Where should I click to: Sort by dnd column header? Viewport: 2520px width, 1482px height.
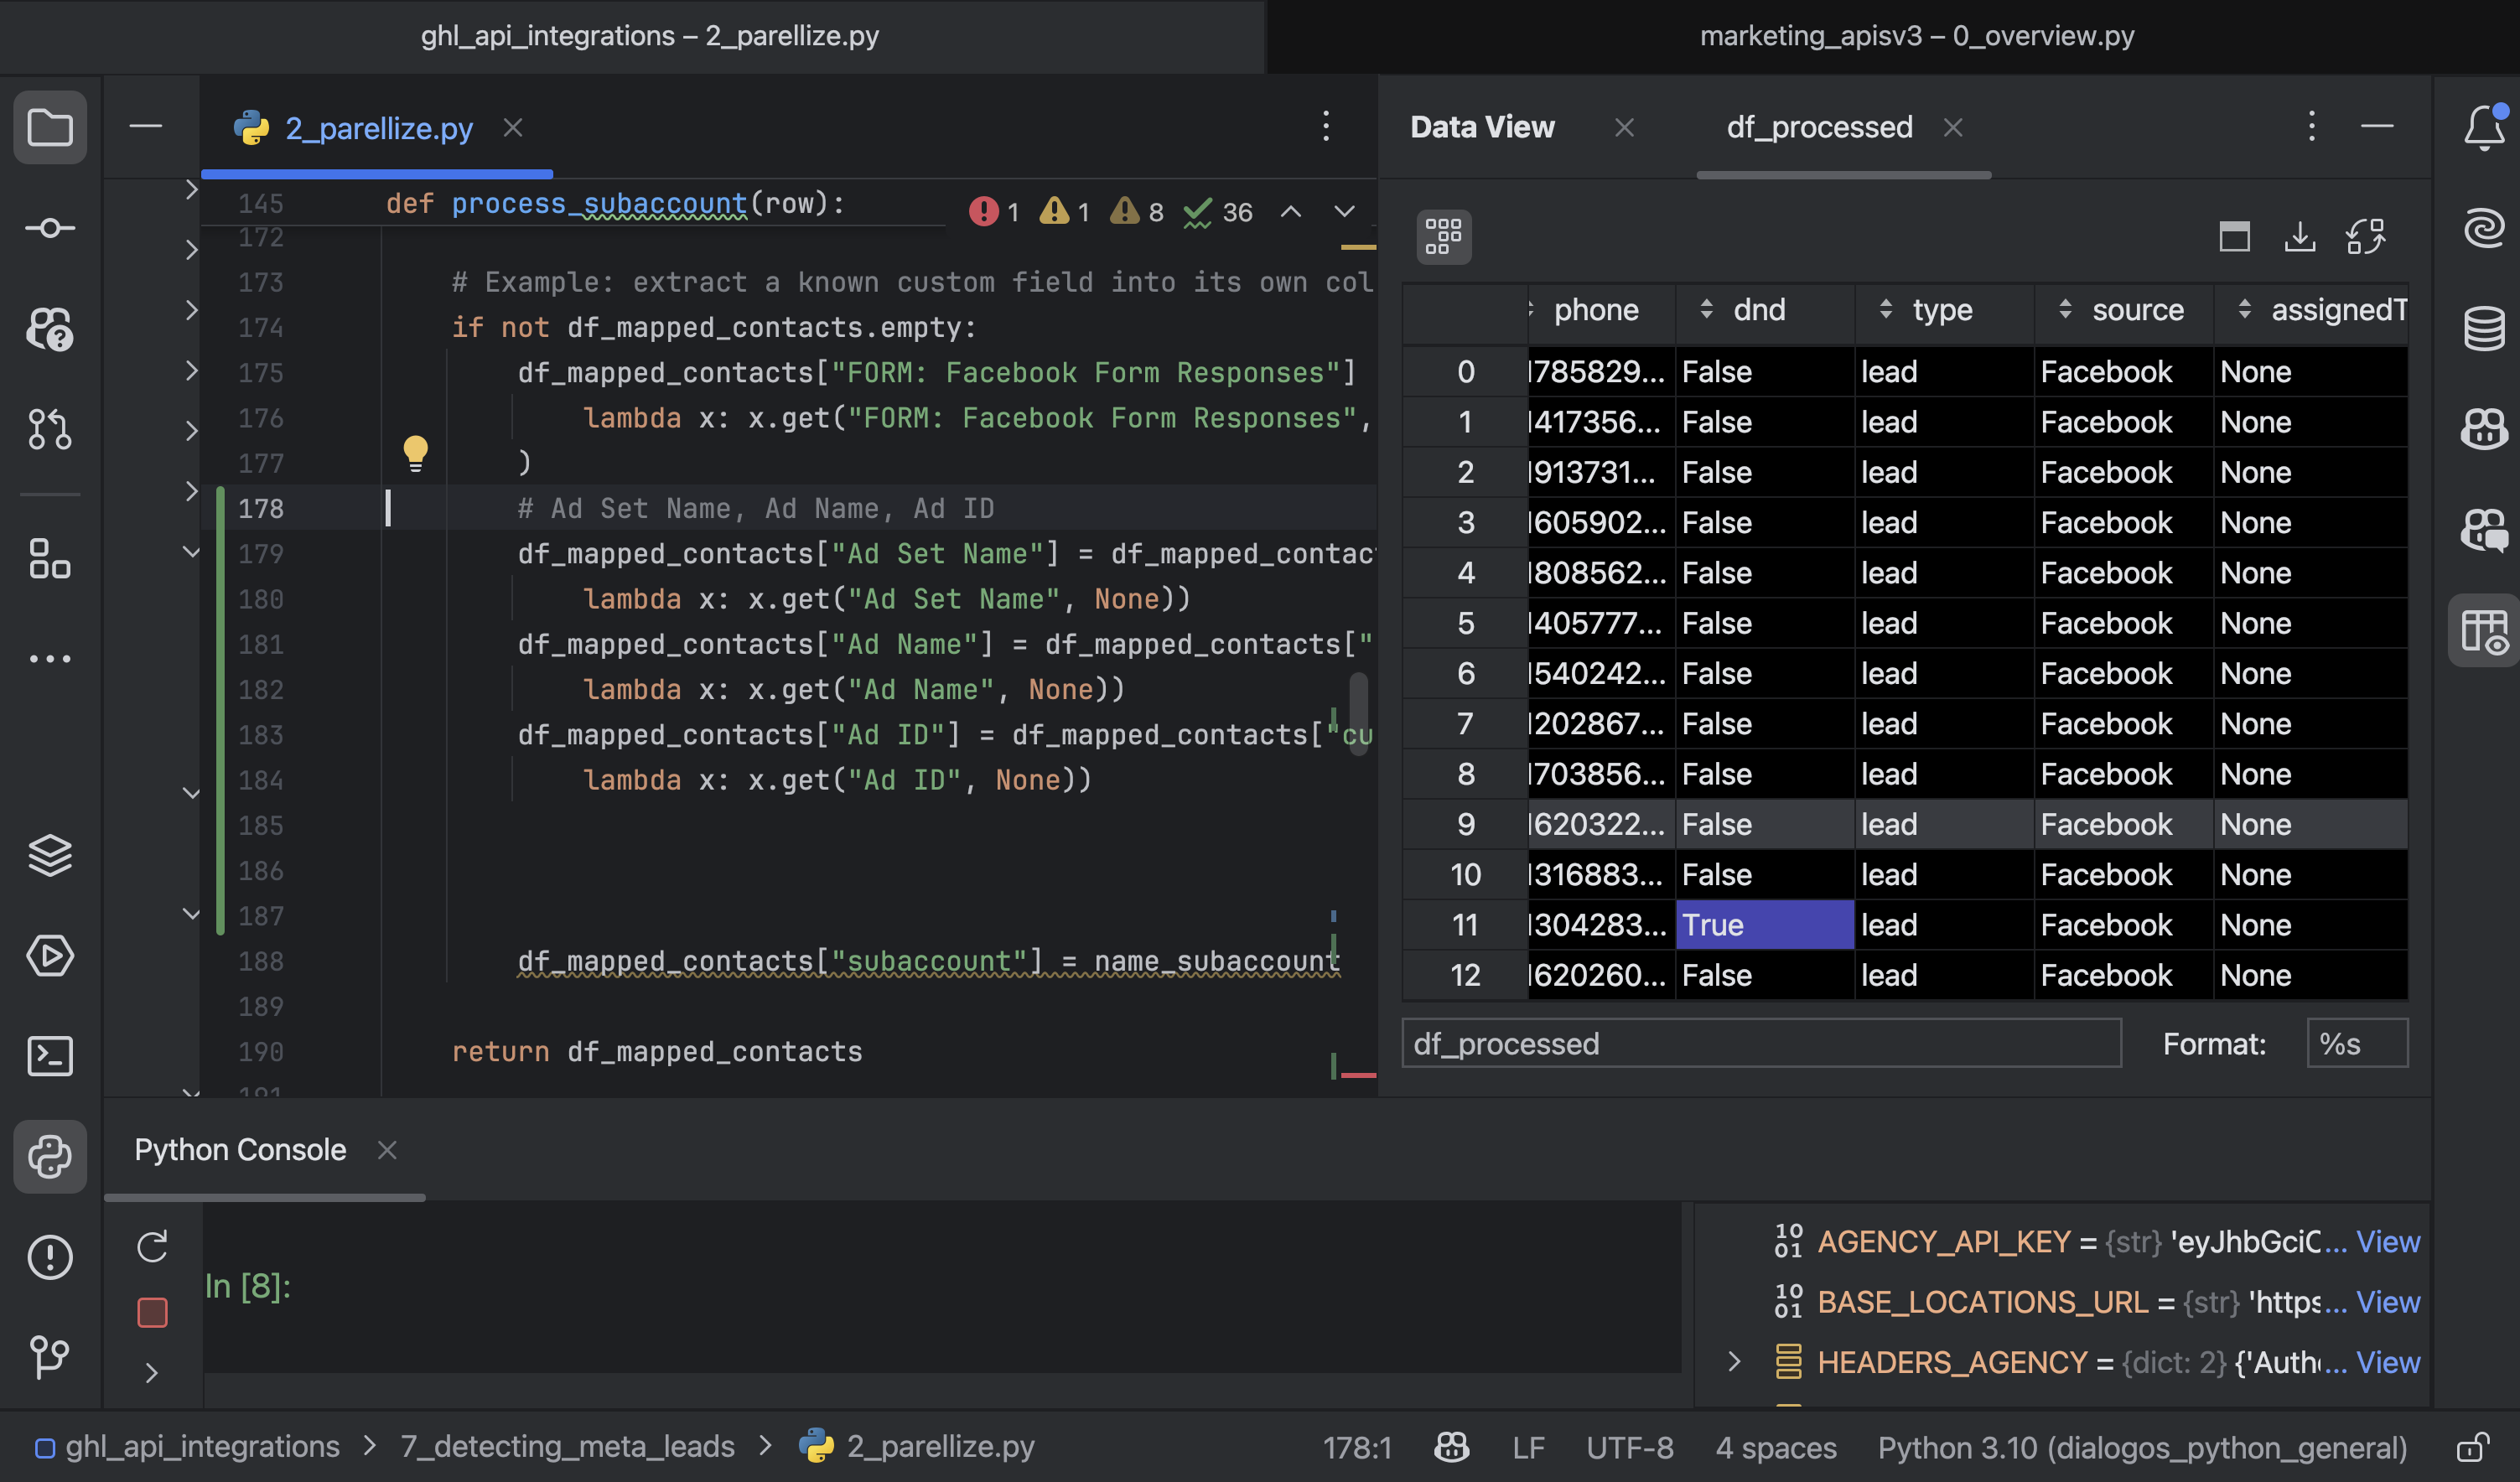1765,310
